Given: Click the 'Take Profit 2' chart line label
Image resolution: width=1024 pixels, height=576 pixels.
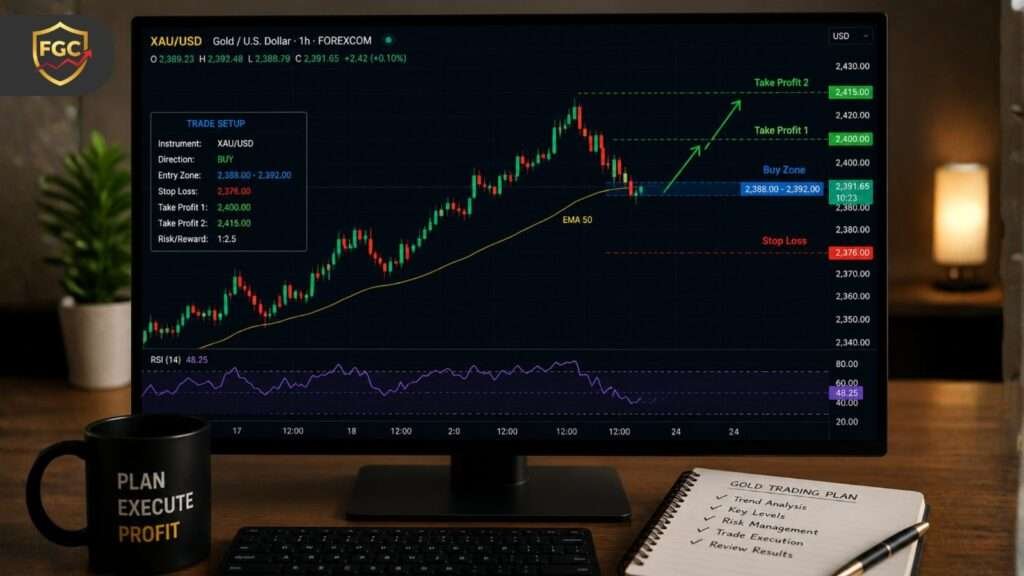Looking at the screenshot, I should pos(781,83).
